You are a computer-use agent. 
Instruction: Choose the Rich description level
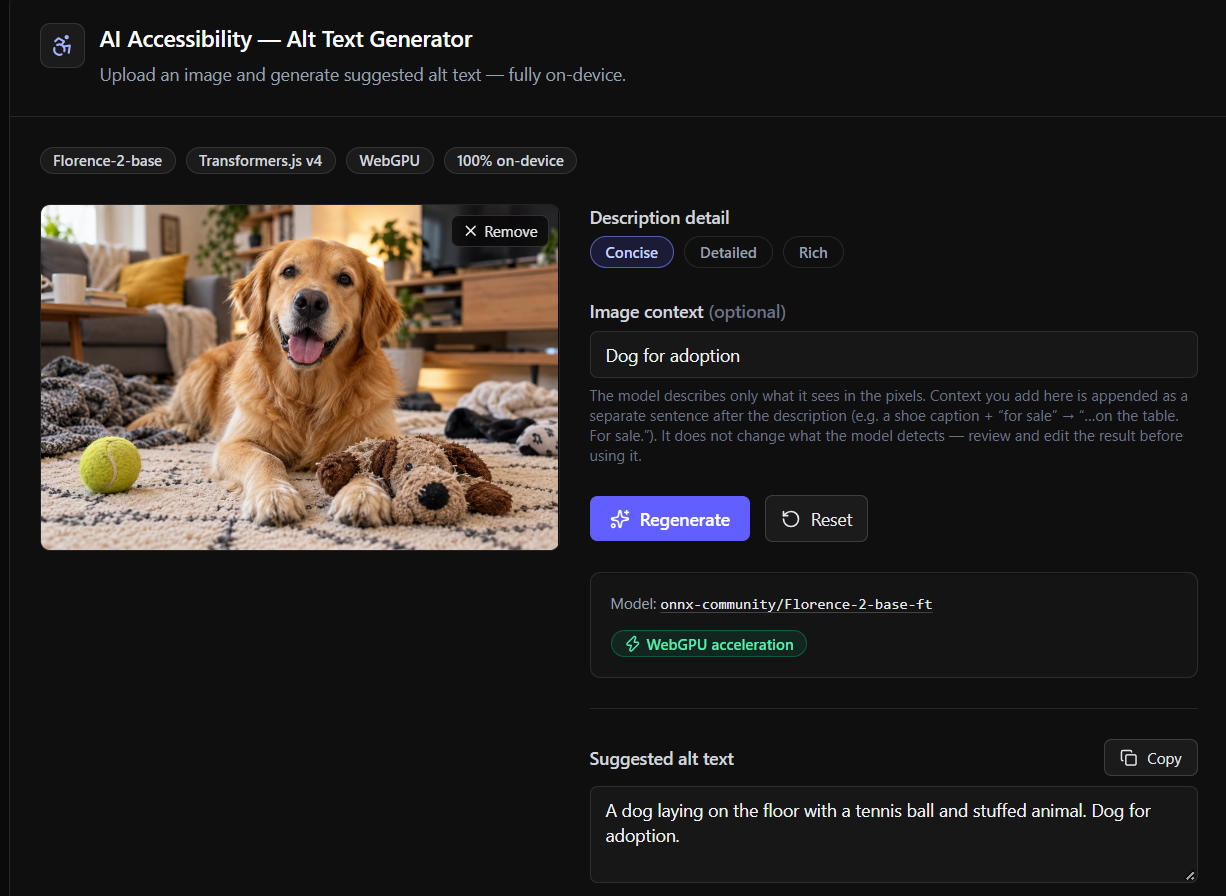pyautogui.click(x=813, y=252)
